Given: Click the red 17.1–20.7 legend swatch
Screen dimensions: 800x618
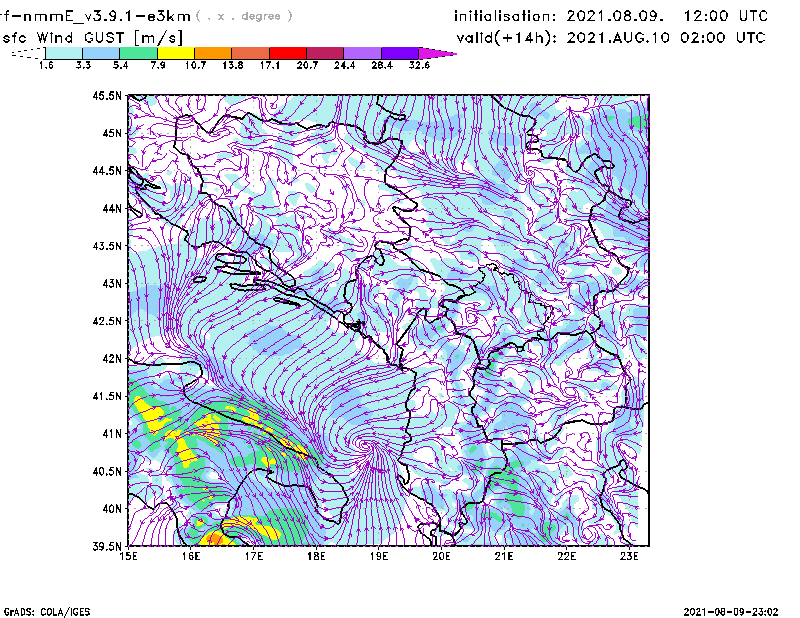Looking at the screenshot, I should pyautogui.click(x=288, y=53).
